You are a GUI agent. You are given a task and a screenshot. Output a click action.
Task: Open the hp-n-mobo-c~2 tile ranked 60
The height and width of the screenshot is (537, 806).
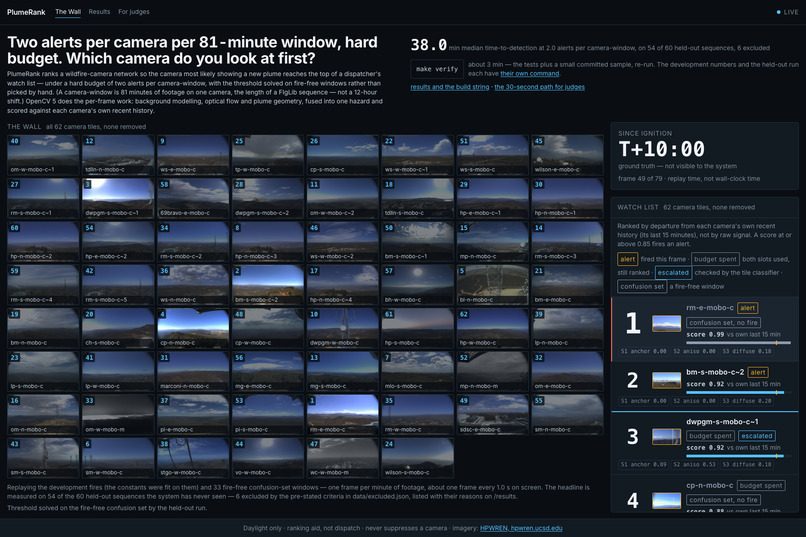tap(43, 242)
